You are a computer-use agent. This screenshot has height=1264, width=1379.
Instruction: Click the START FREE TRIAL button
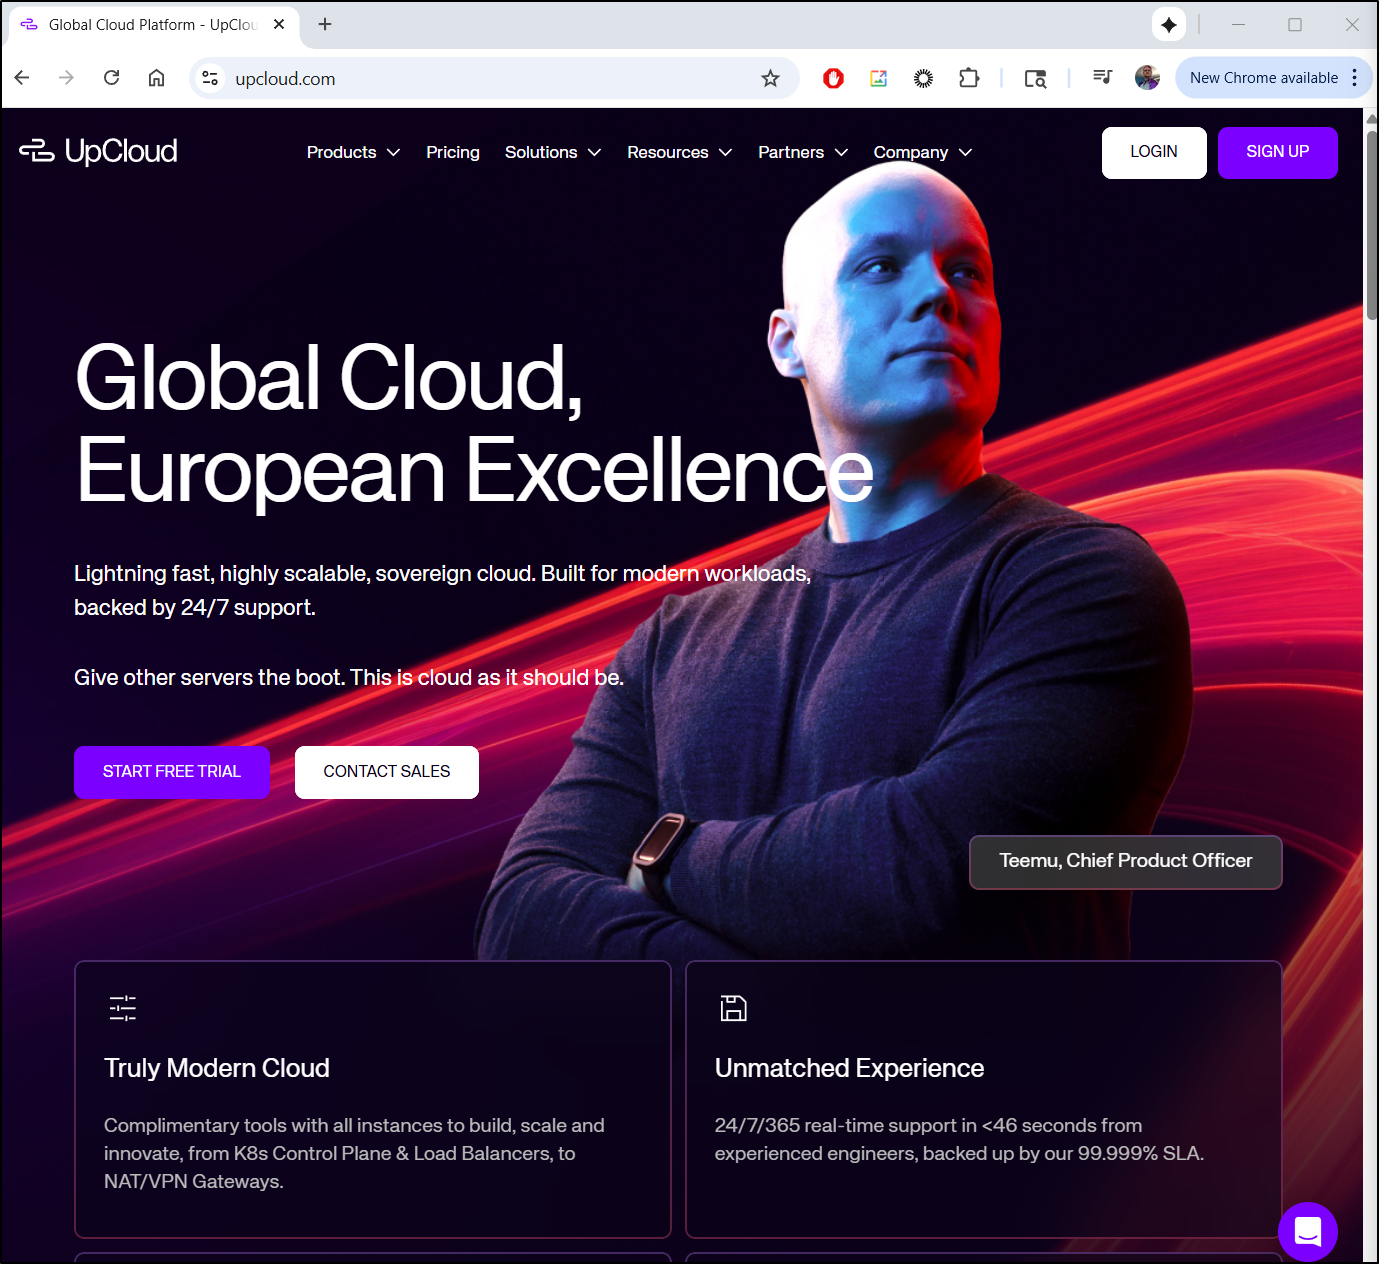(172, 772)
